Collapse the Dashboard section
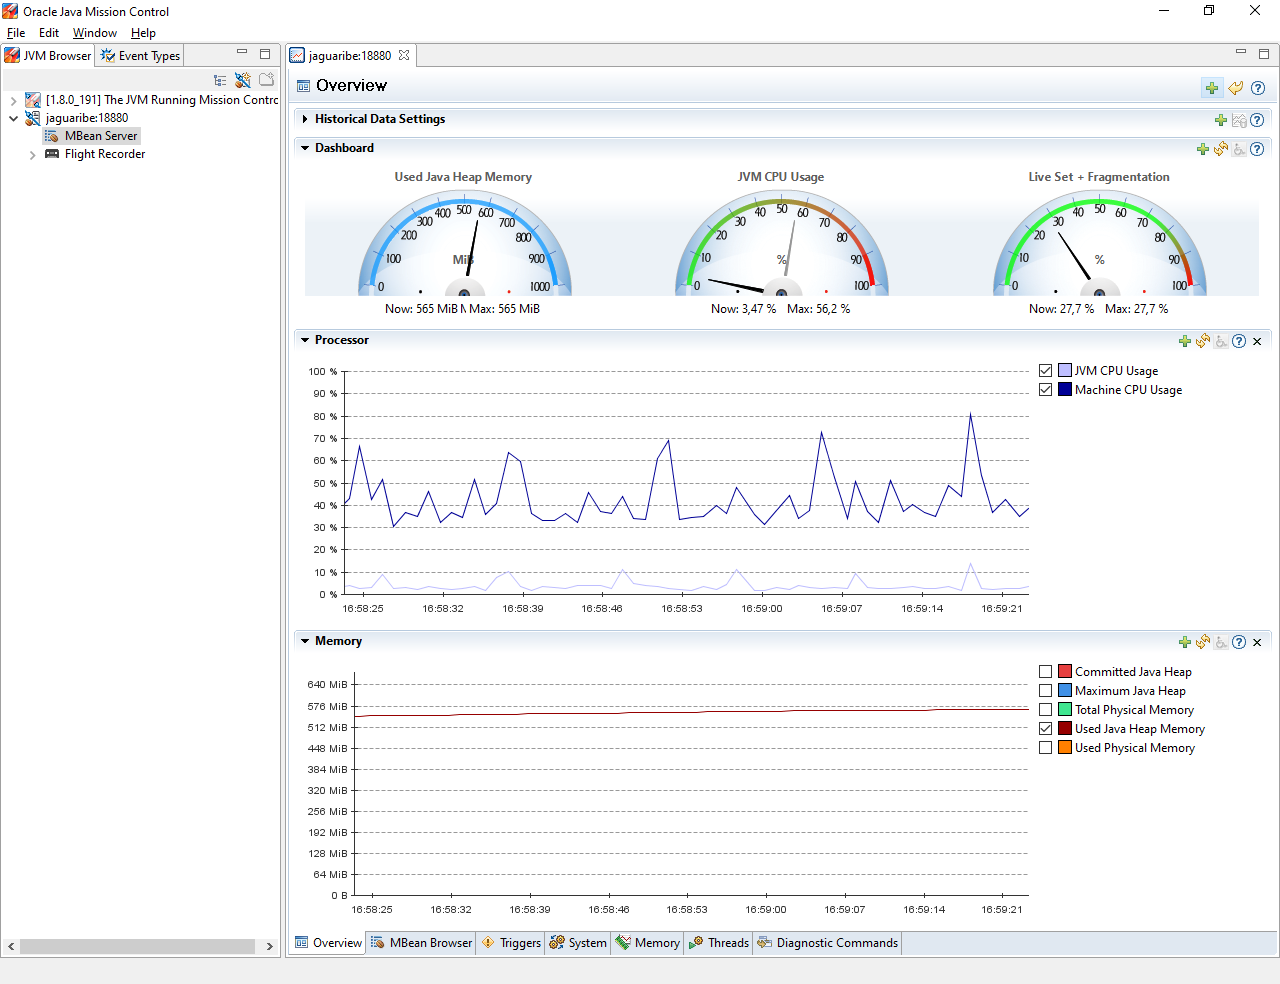1280x984 pixels. (305, 147)
